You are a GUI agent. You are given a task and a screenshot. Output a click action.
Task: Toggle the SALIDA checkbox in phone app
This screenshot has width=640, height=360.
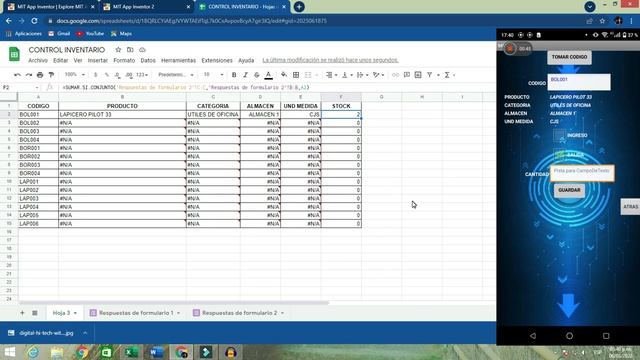(560, 155)
